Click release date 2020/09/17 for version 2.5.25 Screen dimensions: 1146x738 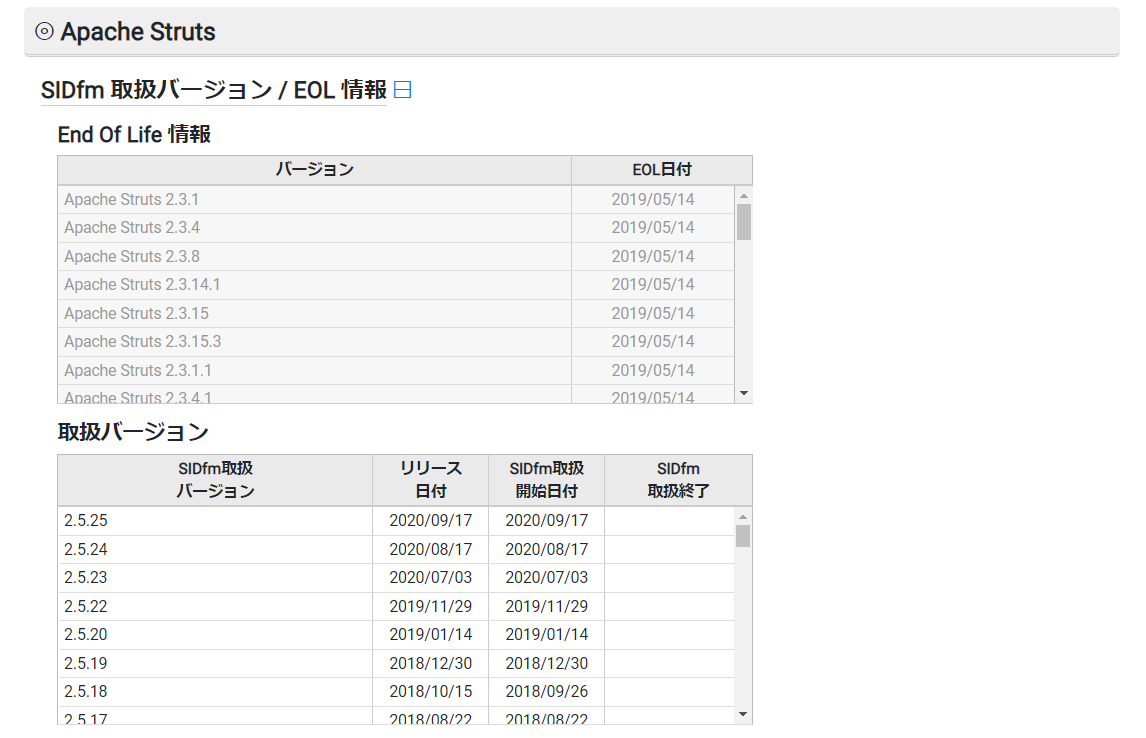tap(430, 521)
